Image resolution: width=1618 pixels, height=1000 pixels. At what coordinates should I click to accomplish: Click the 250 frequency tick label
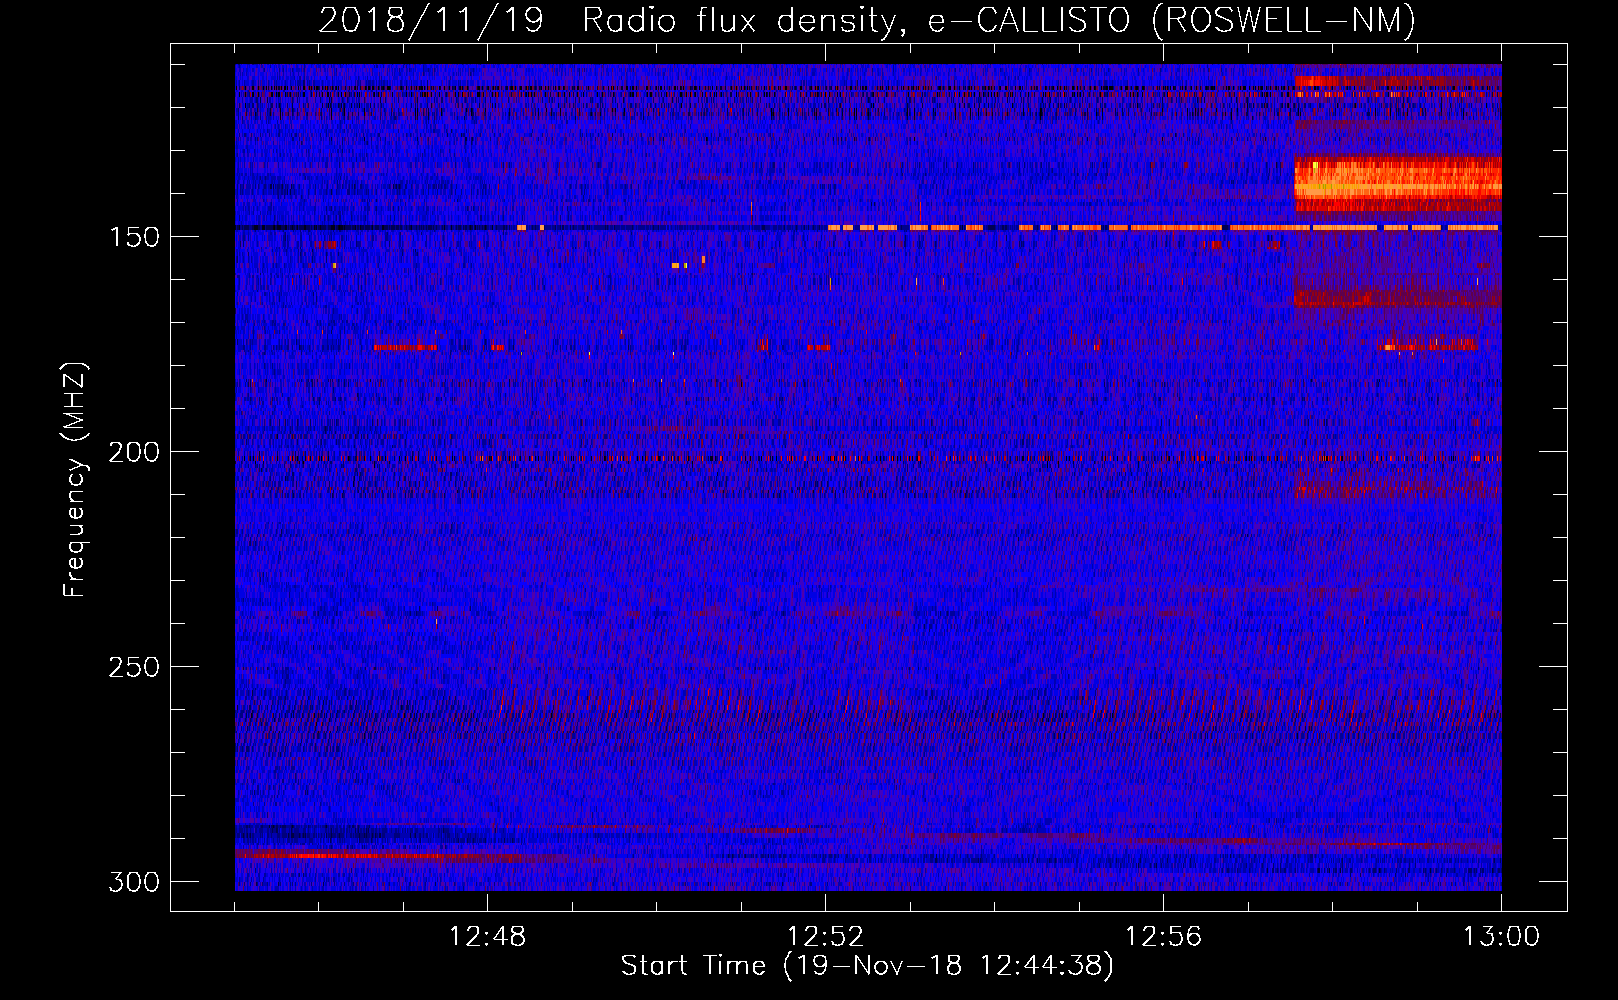[134, 667]
